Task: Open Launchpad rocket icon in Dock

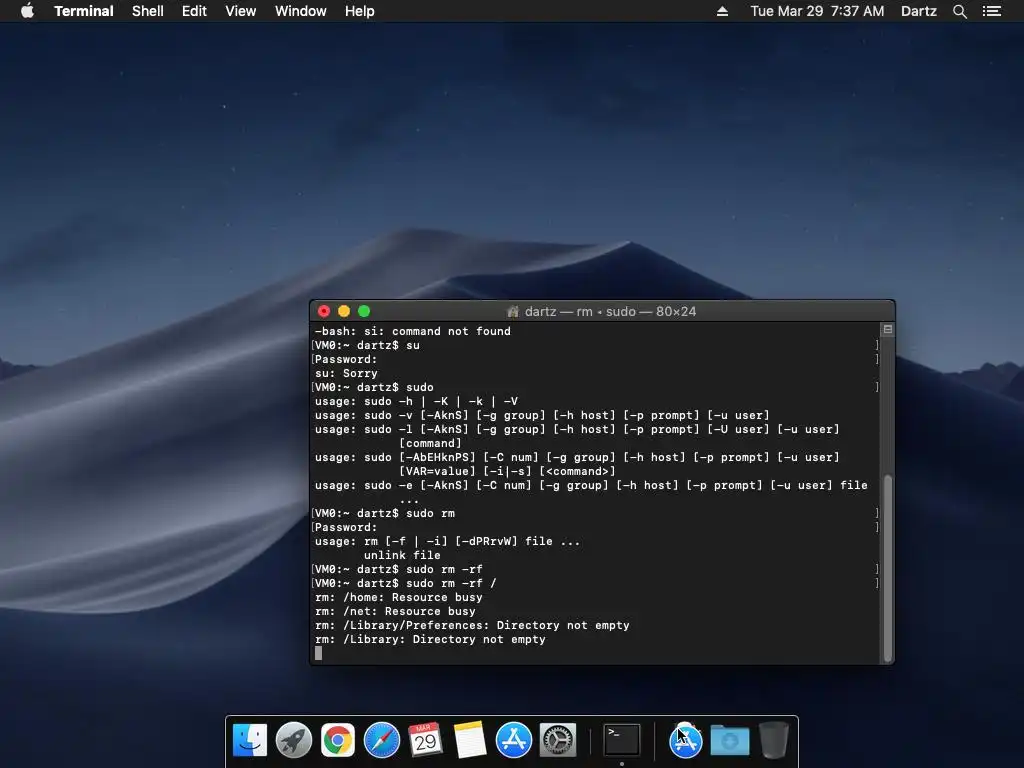Action: pos(294,740)
